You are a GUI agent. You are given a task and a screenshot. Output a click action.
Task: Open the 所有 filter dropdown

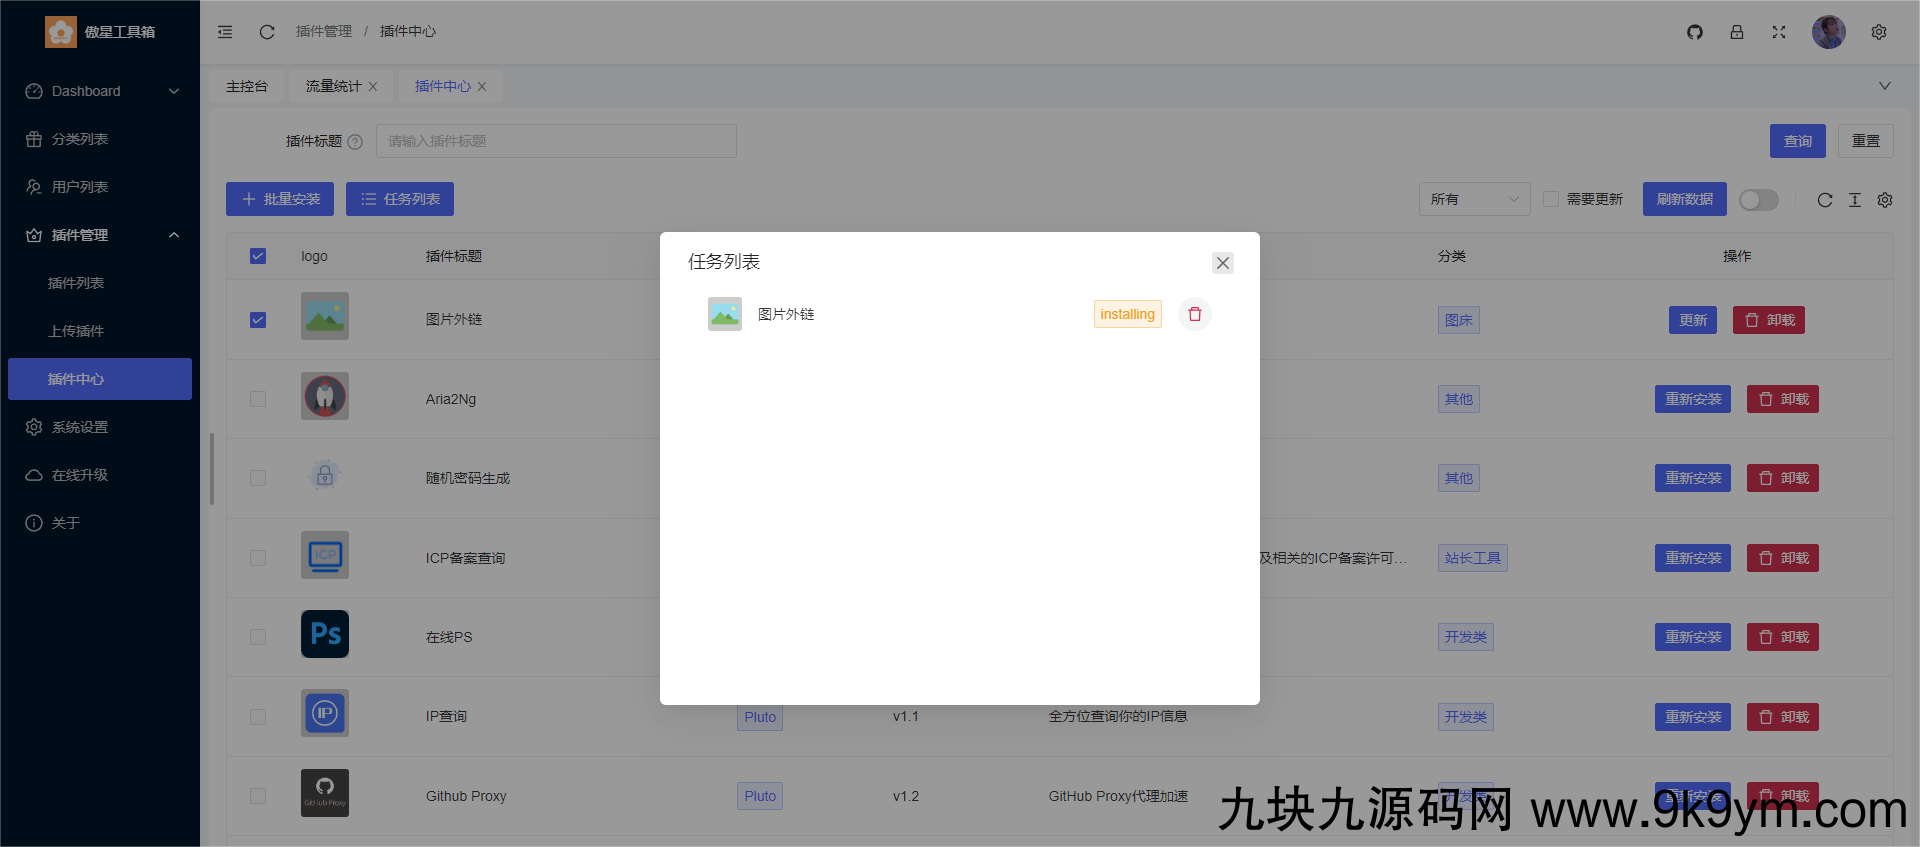coord(1474,199)
